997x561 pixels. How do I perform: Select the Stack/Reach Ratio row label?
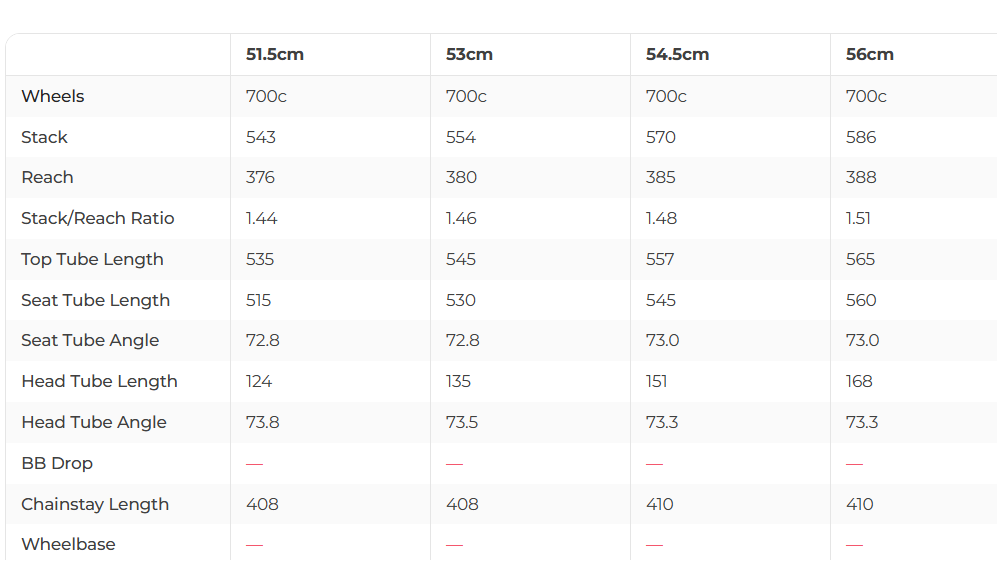[98, 219]
